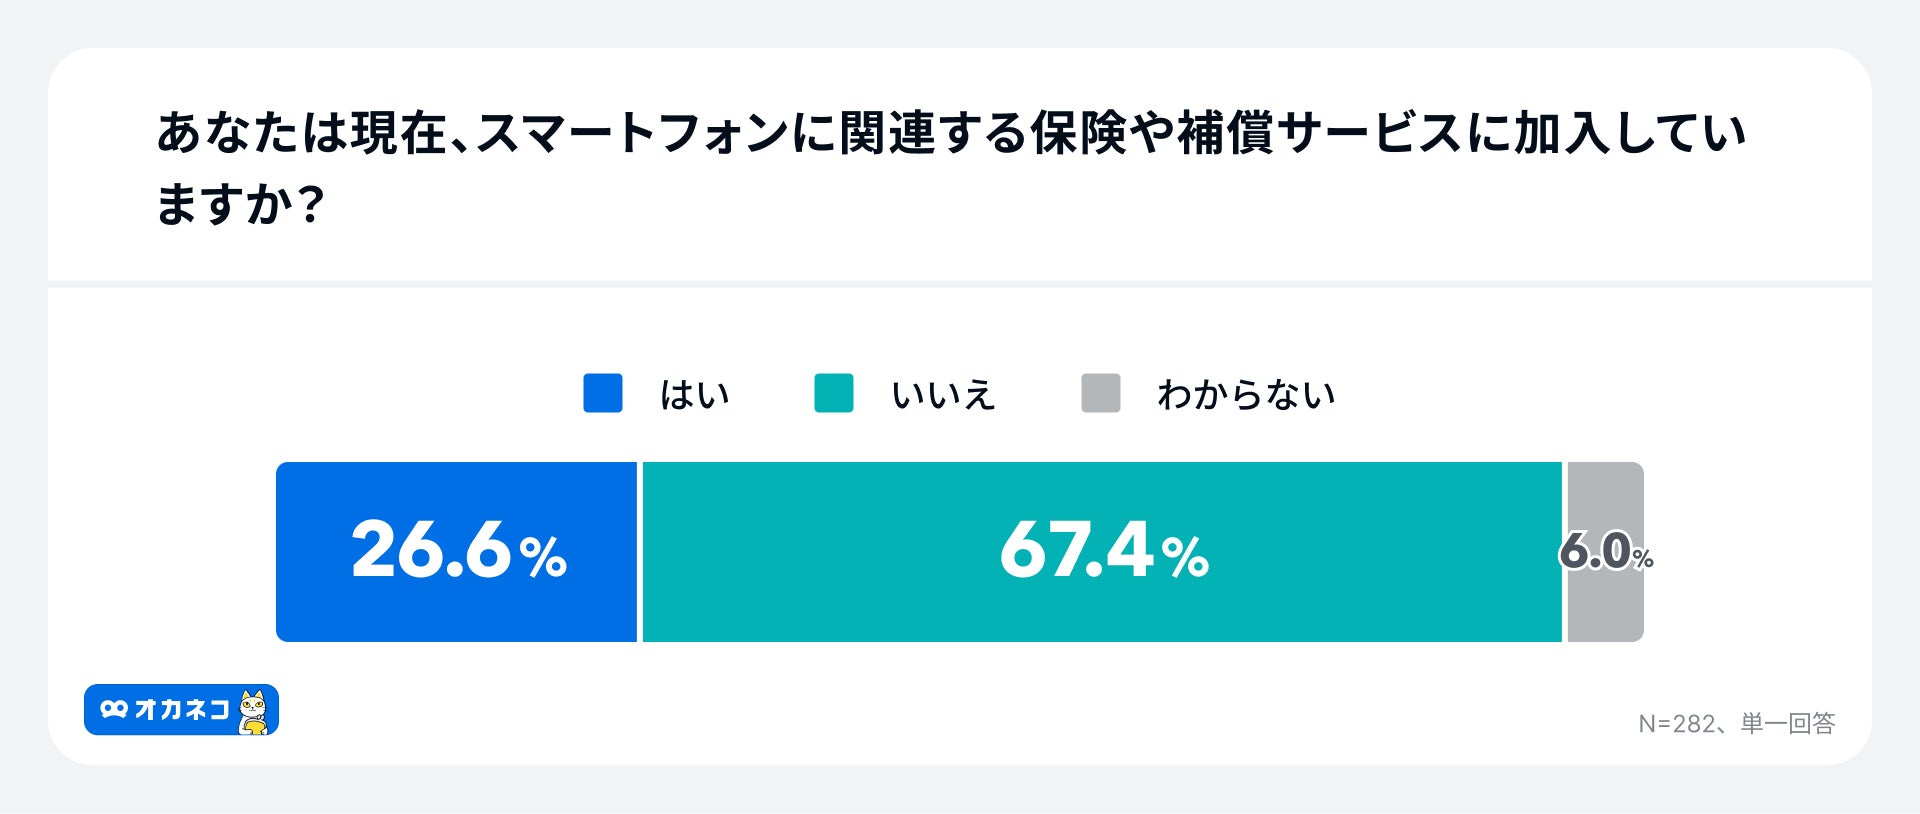Click the infinity symbol in the logo
The height and width of the screenshot is (814, 1920).
[x=114, y=709]
